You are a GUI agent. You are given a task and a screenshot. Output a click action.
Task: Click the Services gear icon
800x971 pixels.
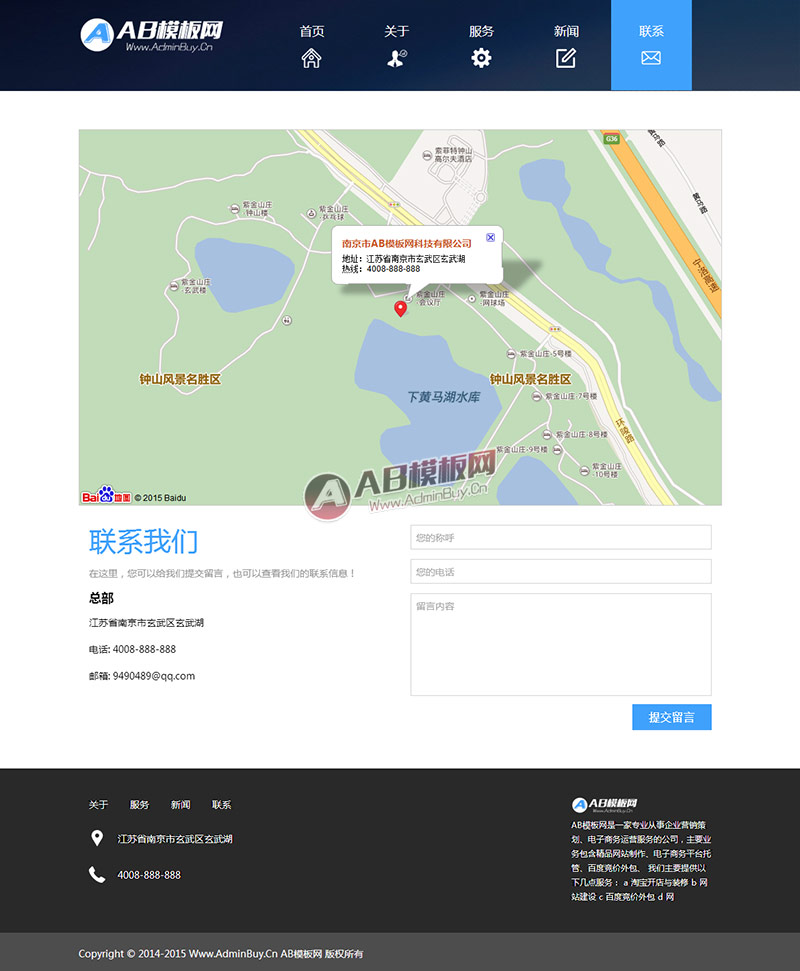(x=481, y=58)
